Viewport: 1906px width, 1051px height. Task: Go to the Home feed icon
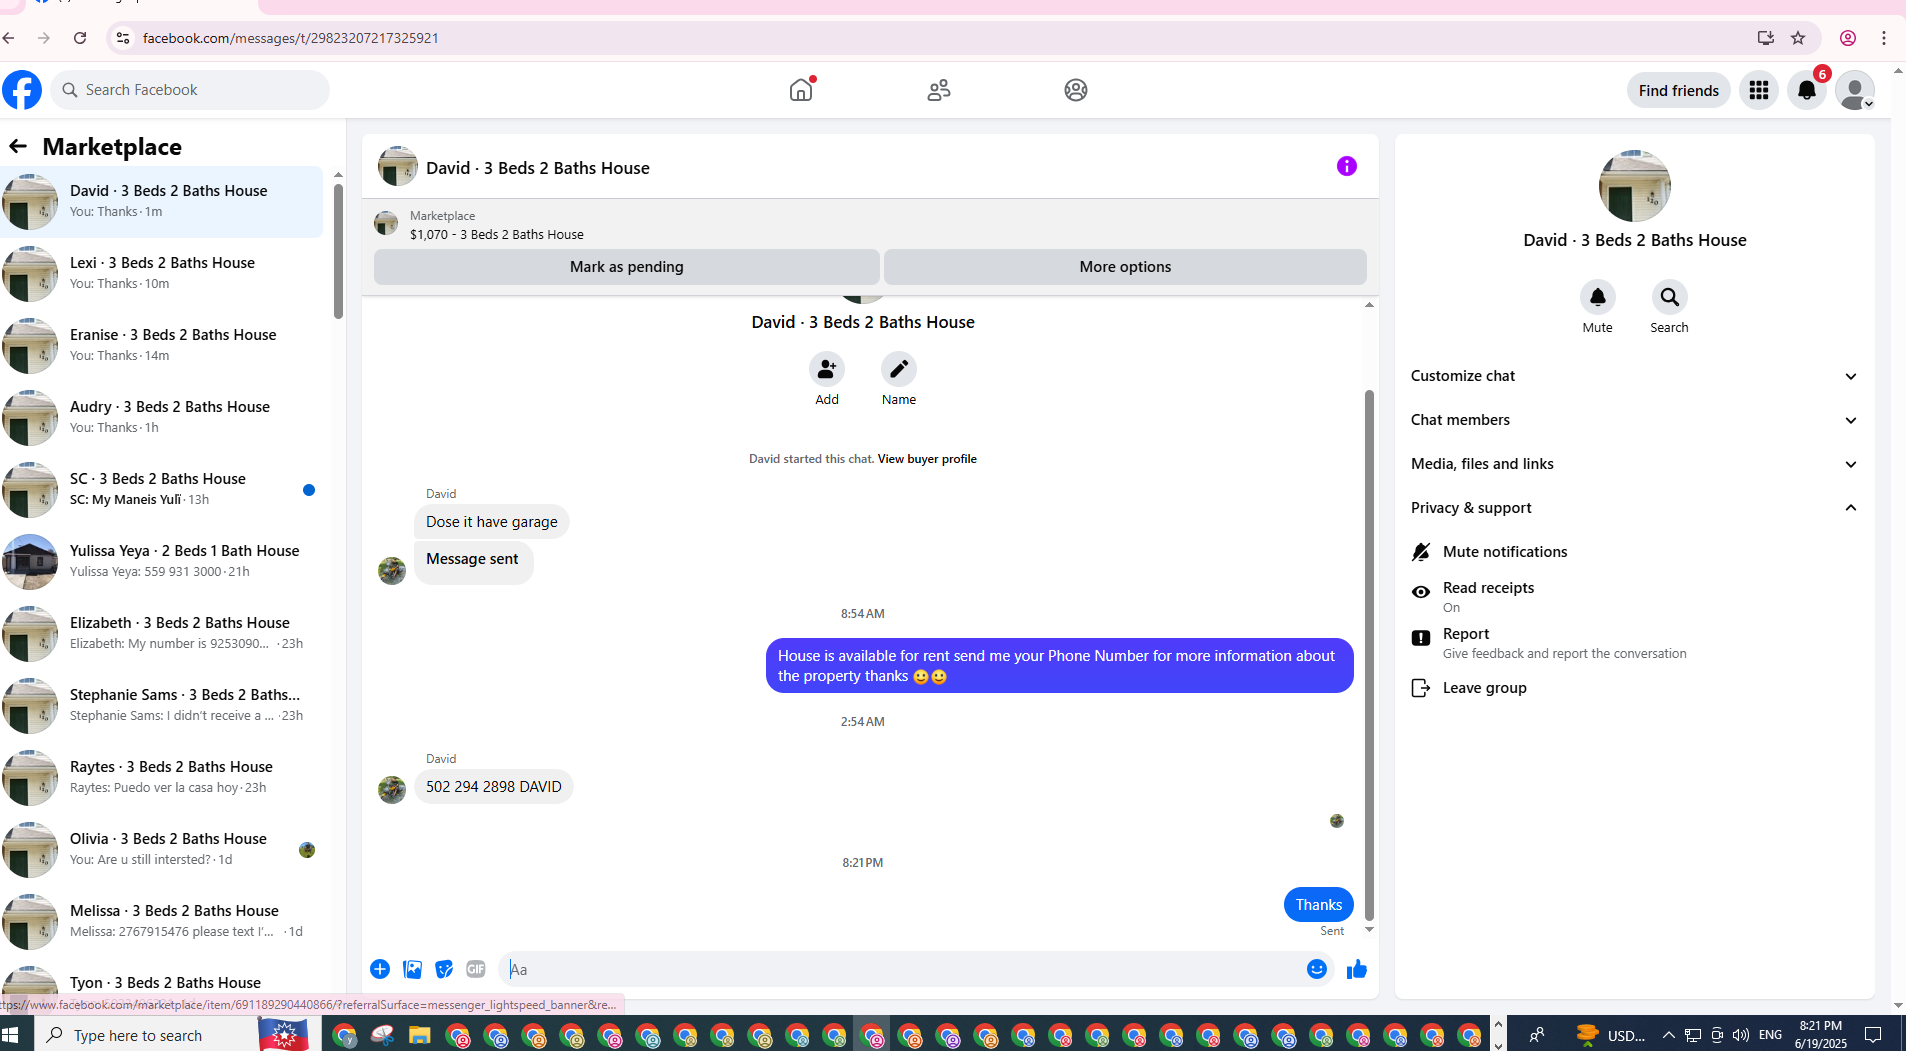[x=801, y=90]
